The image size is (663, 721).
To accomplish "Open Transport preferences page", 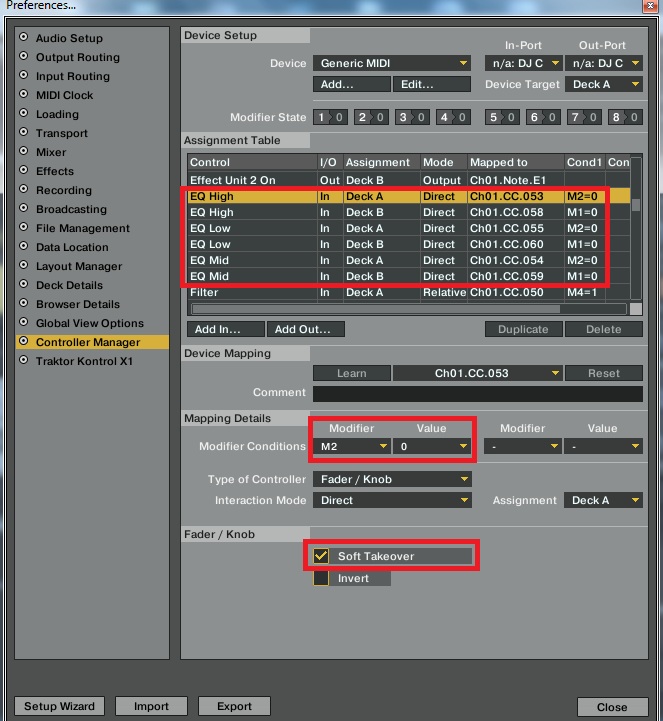I will 62,133.
